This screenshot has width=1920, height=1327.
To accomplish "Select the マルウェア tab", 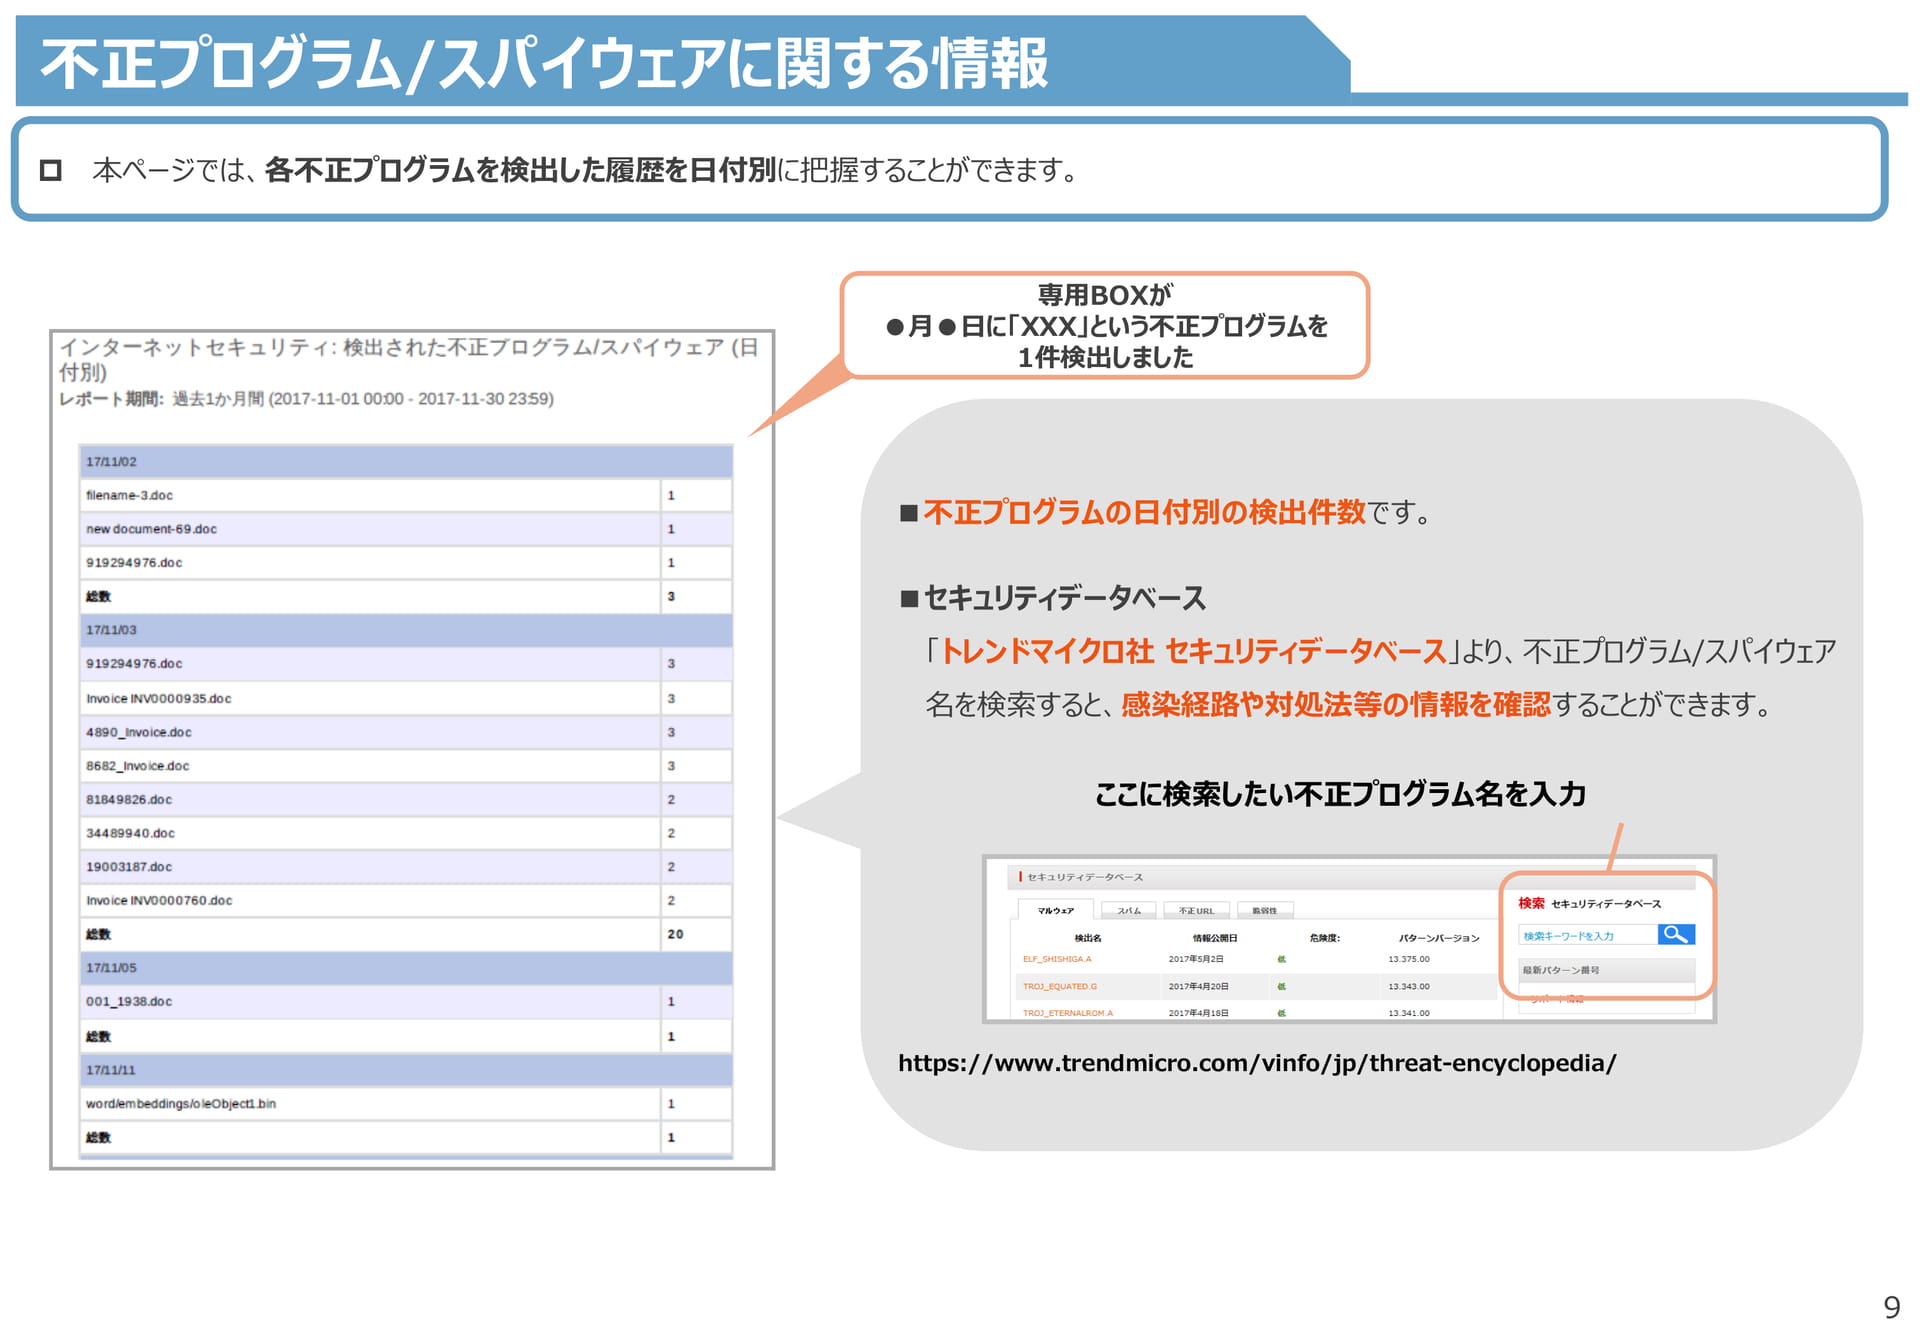I will point(1055,910).
